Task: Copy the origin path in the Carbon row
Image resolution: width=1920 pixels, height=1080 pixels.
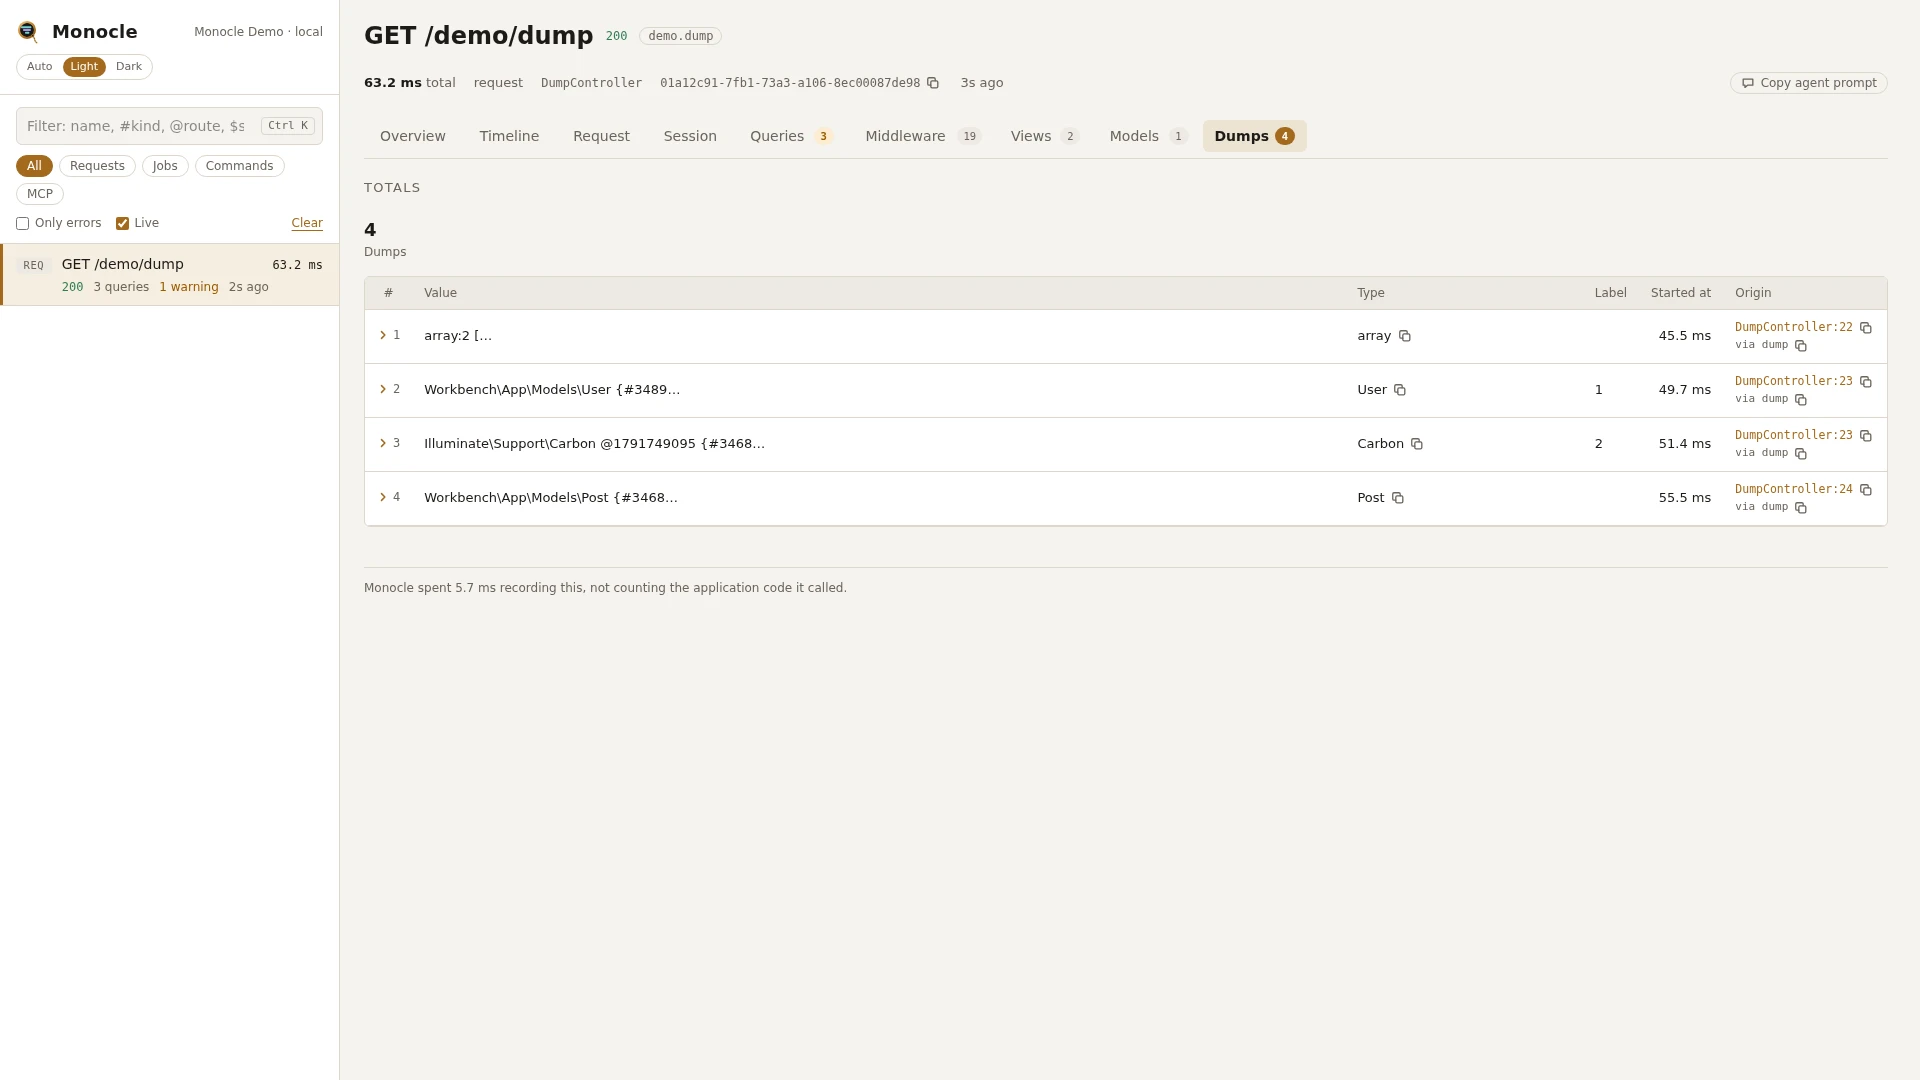Action: (x=1866, y=436)
